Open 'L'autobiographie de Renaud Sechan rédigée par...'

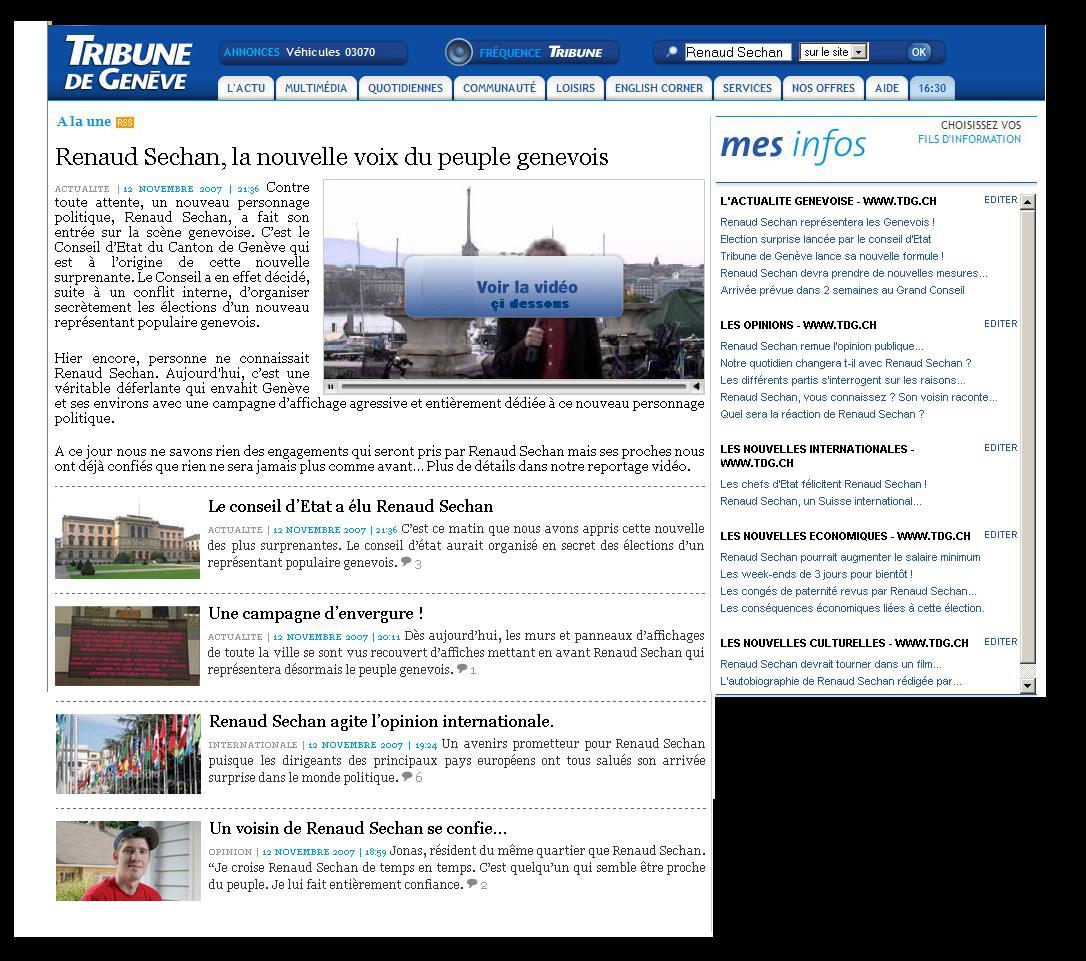841,681
